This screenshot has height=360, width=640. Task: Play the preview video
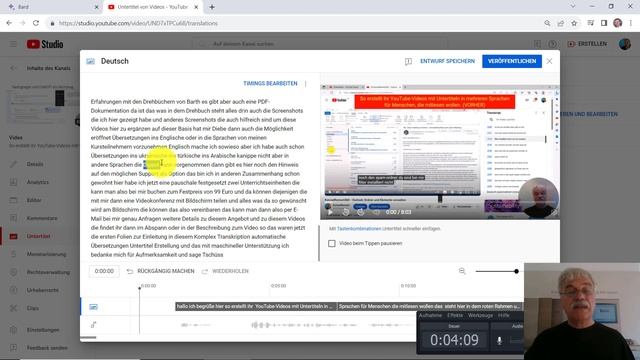coord(330,212)
